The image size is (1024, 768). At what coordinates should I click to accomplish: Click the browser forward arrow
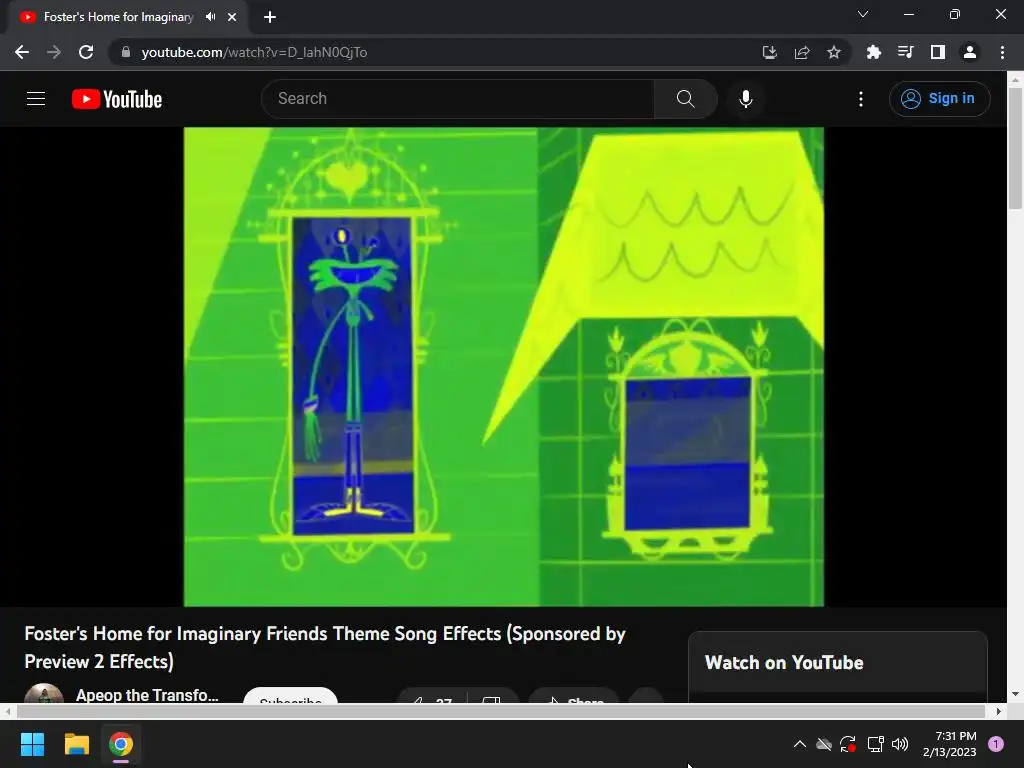(54, 52)
